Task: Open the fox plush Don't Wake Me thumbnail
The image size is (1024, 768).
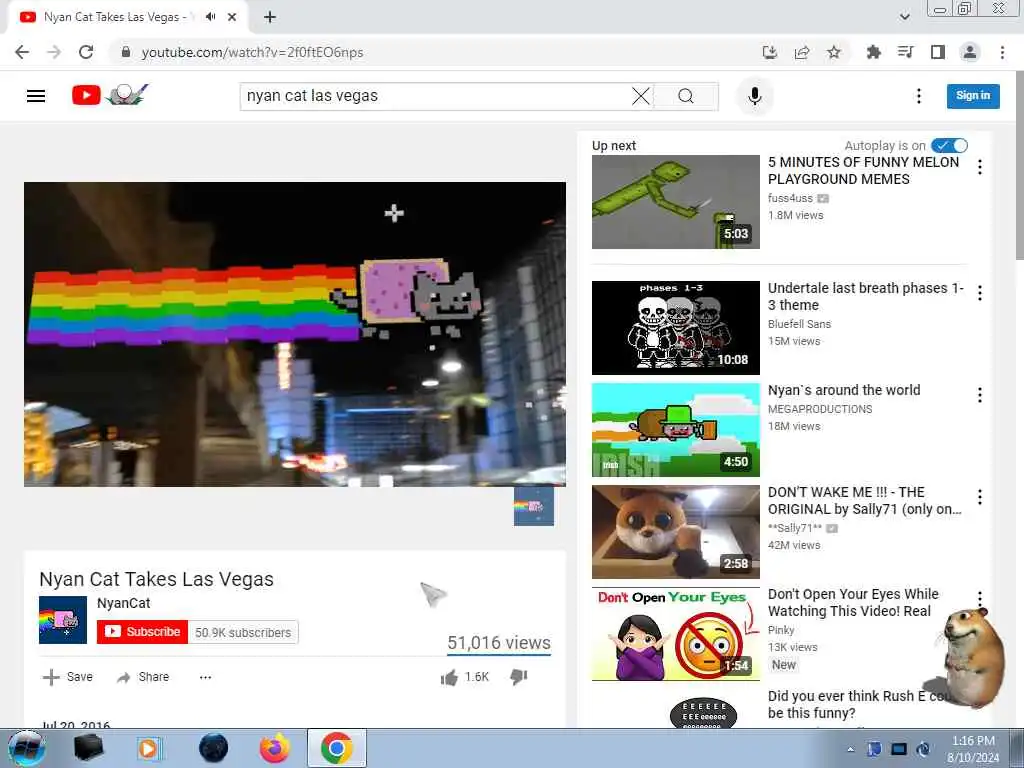Action: (x=676, y=532)
